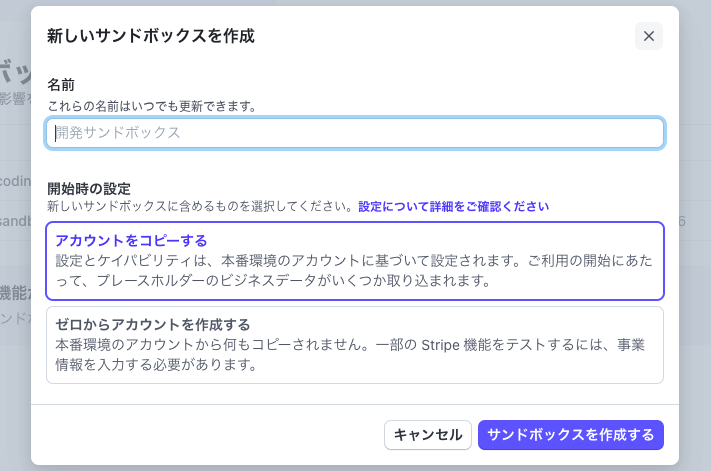
Task: Click the 新しいサンドボックスを作成 dialog title
Action: pyautogui.click(x=151, y=36)
